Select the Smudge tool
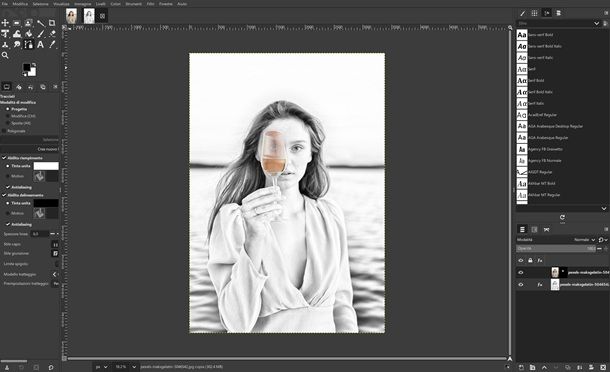Screen dimensions: 610x372 coord(17,45)
